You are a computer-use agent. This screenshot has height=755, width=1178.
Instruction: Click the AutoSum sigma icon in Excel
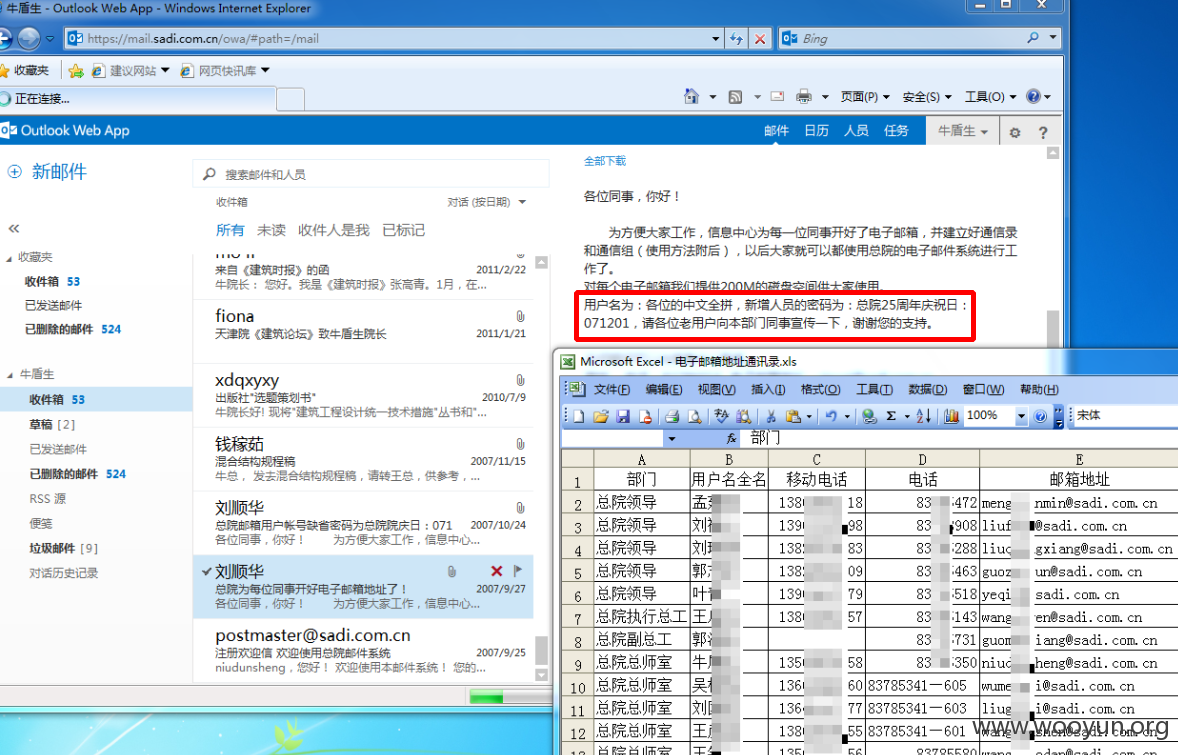[891, 416]
